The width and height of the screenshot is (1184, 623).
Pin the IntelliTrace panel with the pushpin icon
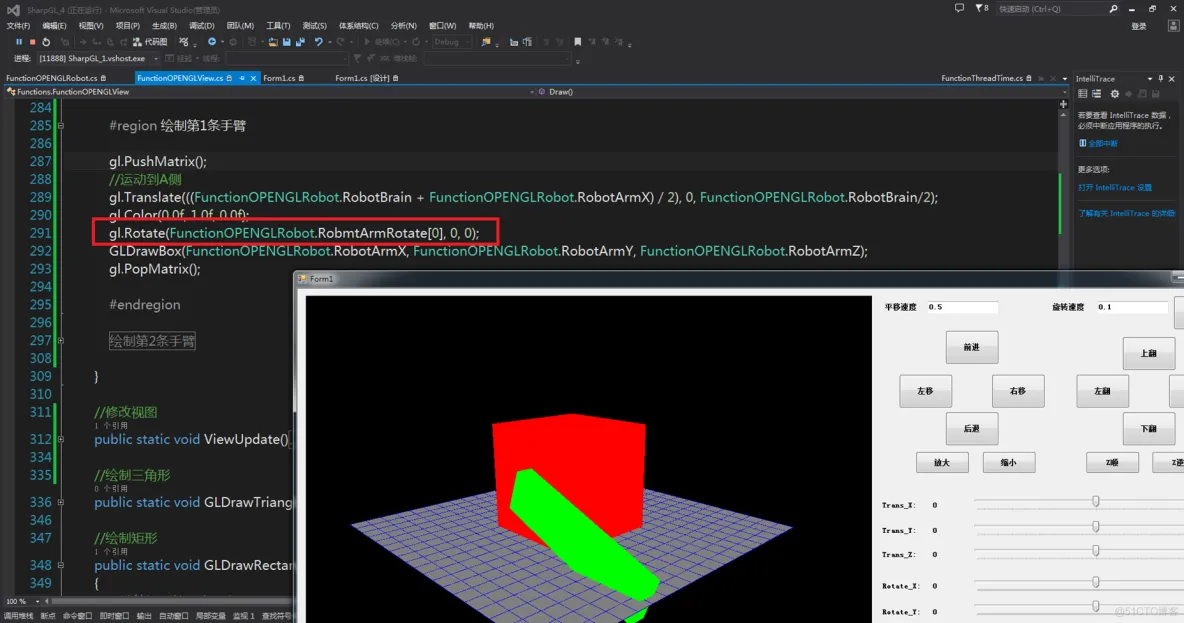click(1161, 79)
